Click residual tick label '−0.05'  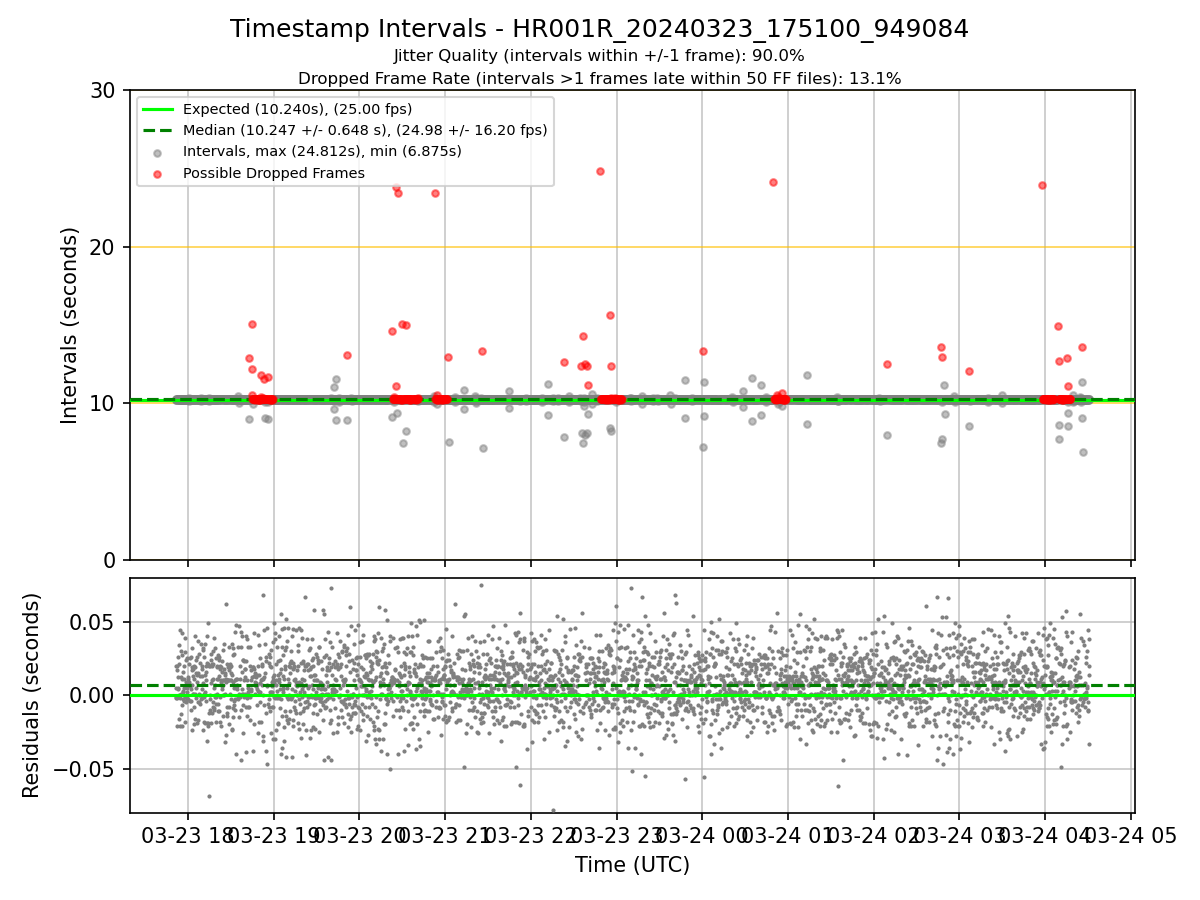pos(85,769)
